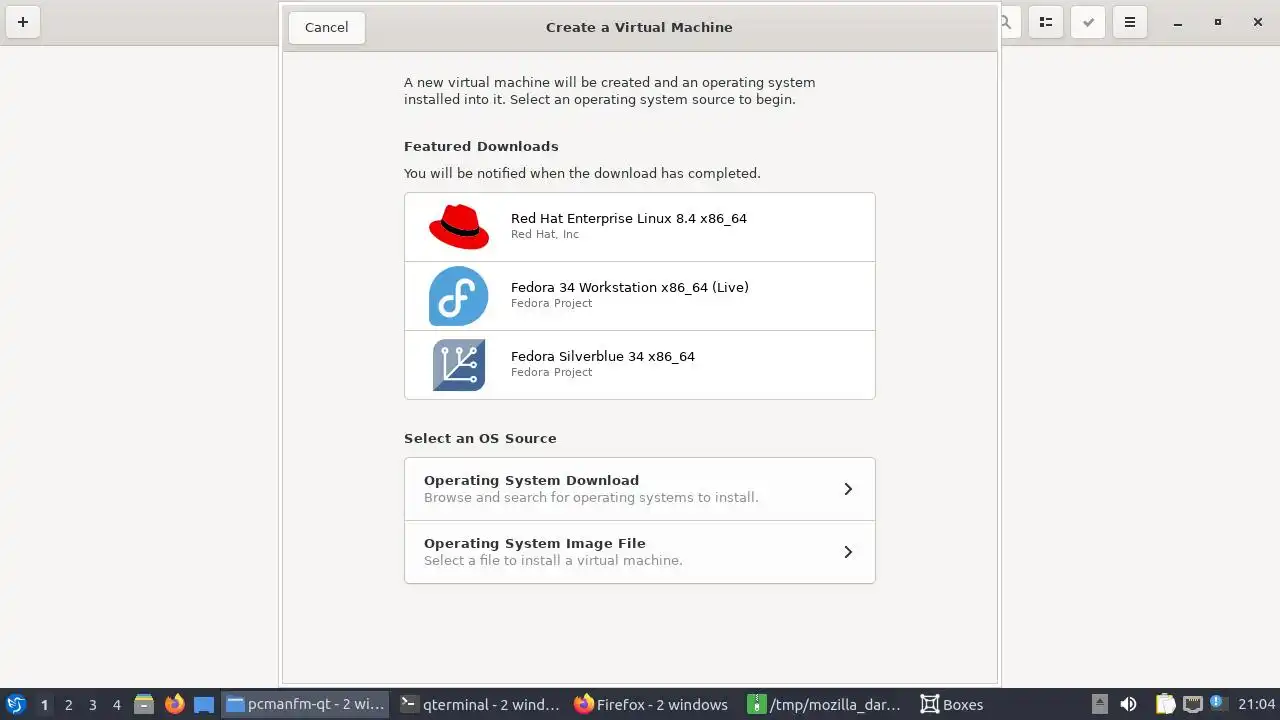Enable selection mode with the checkmark button
1280x720 pixels.
click(1088, 22)
